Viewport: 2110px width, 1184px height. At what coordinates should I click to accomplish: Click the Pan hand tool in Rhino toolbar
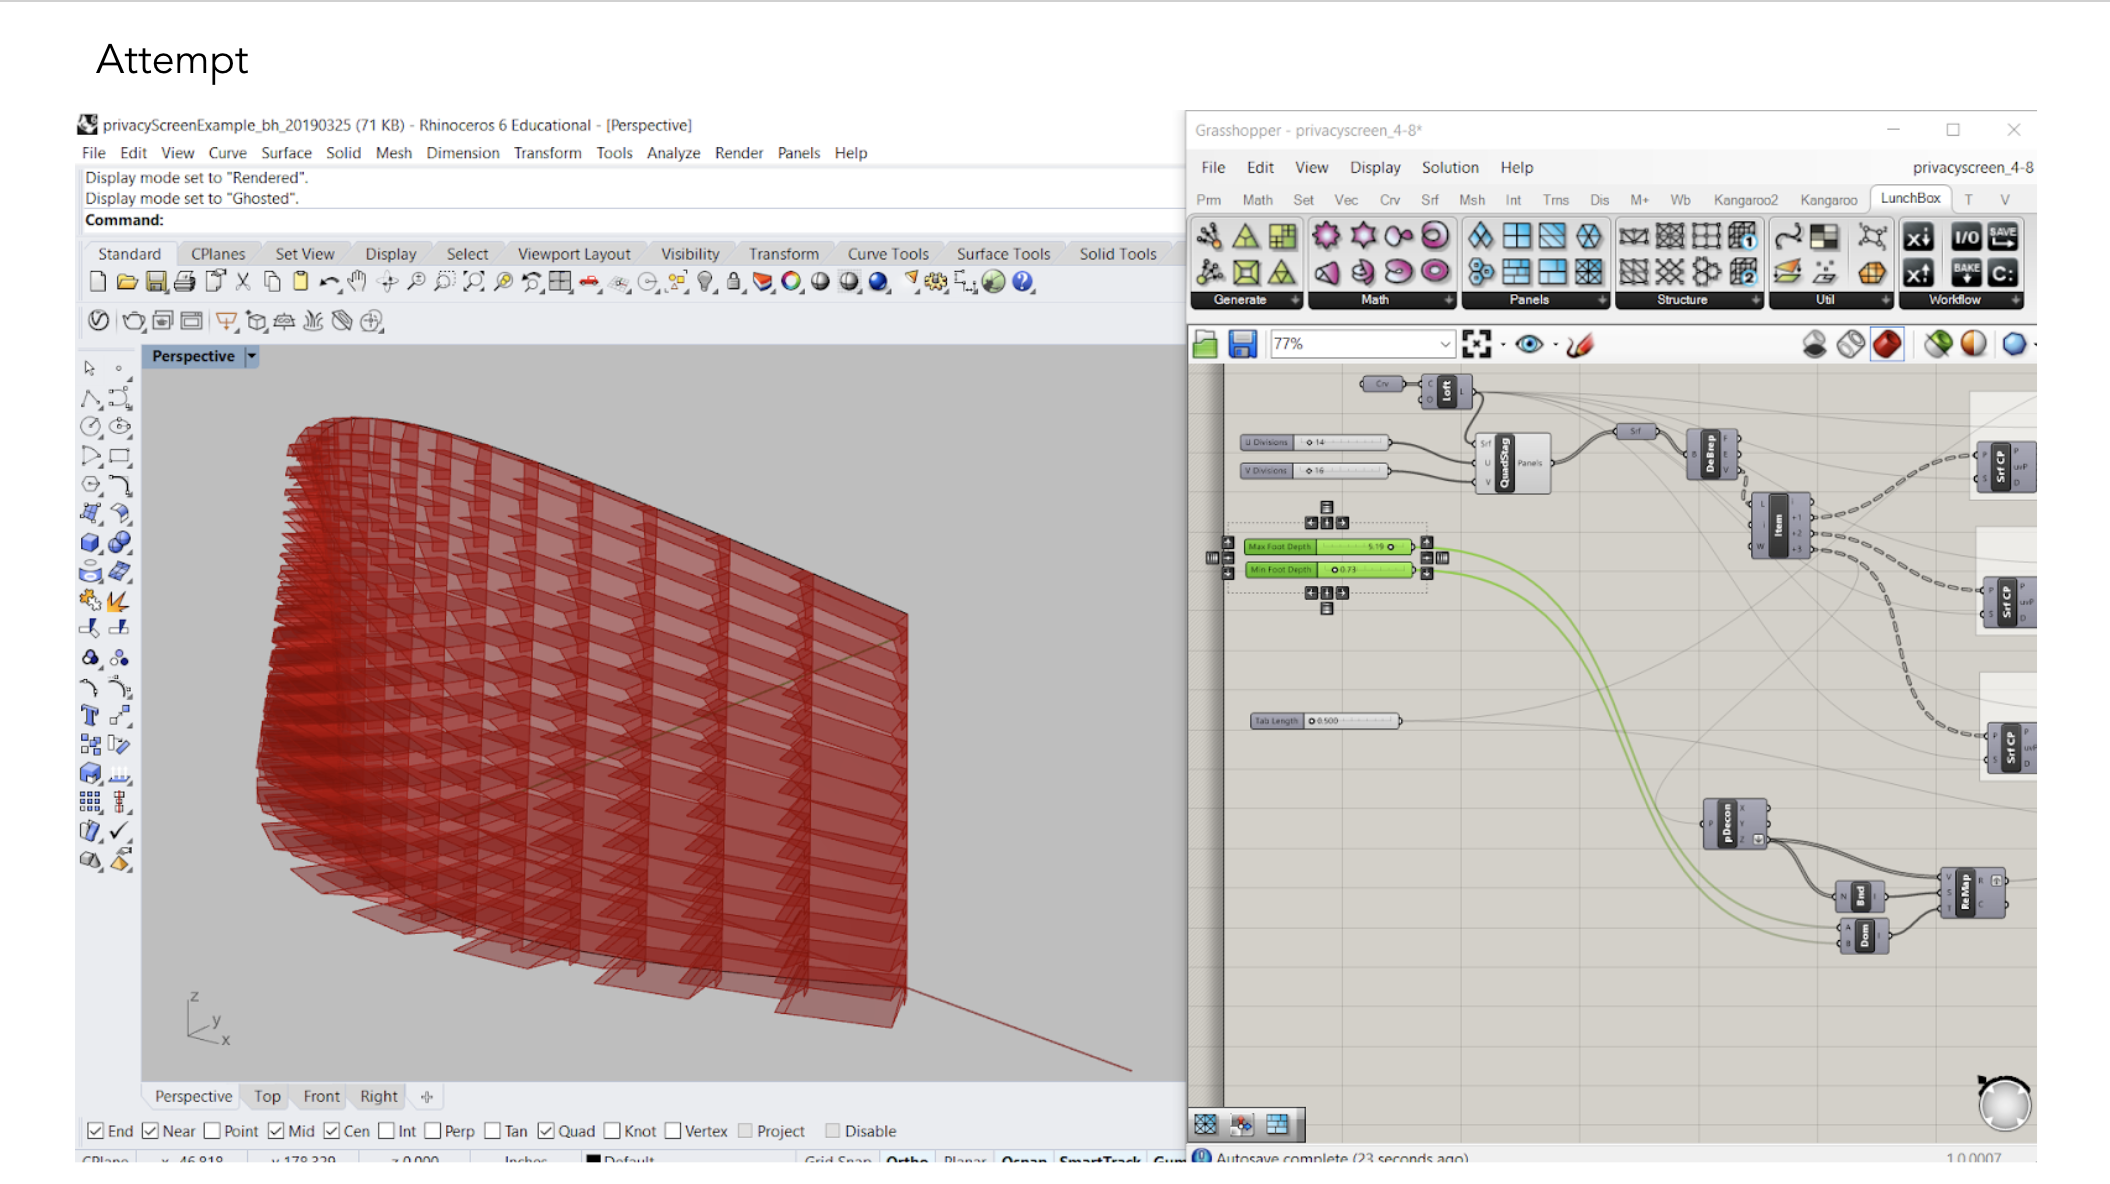[357, 282]
